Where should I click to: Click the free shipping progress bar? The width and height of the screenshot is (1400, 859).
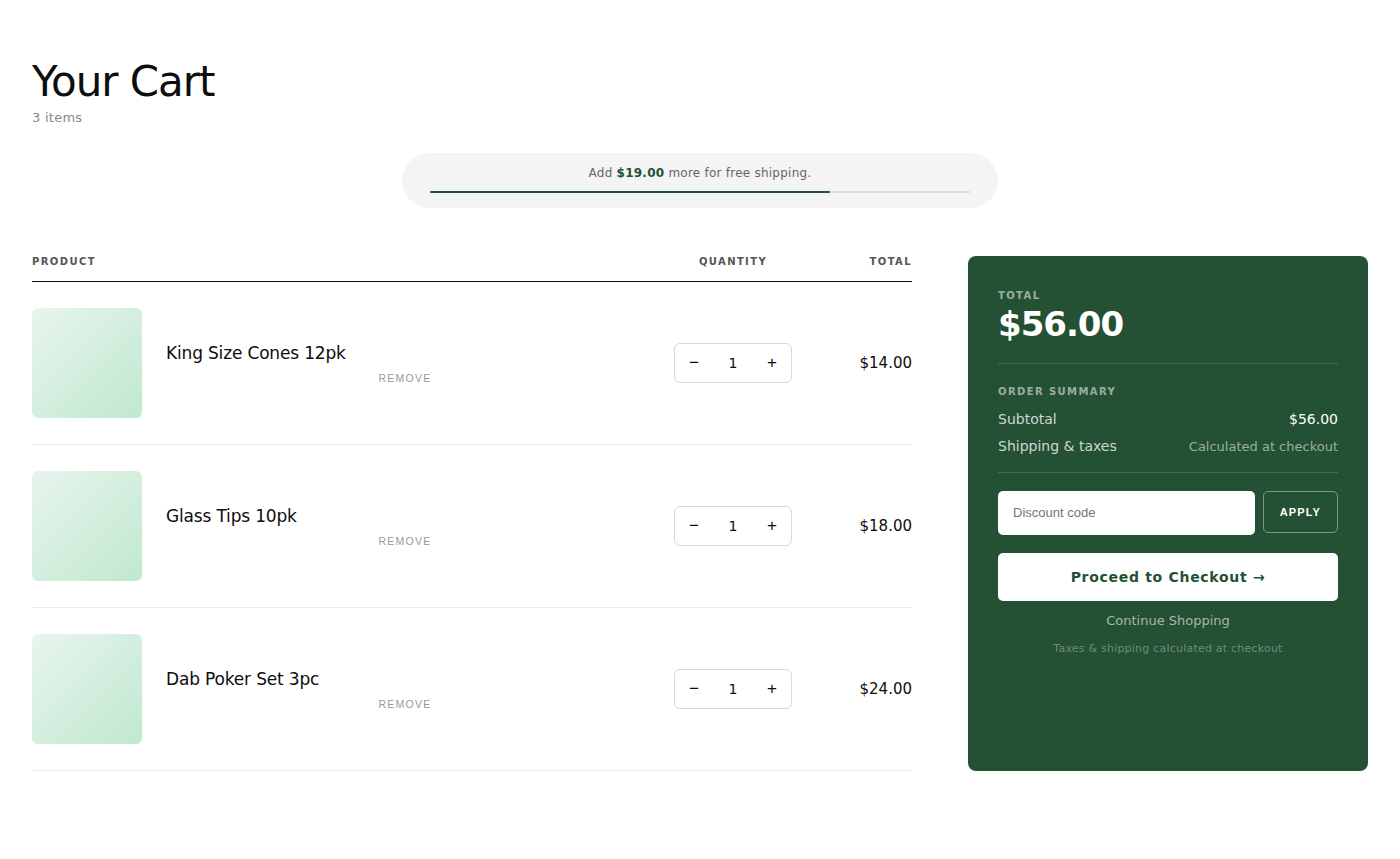click(x=700, y=191)
